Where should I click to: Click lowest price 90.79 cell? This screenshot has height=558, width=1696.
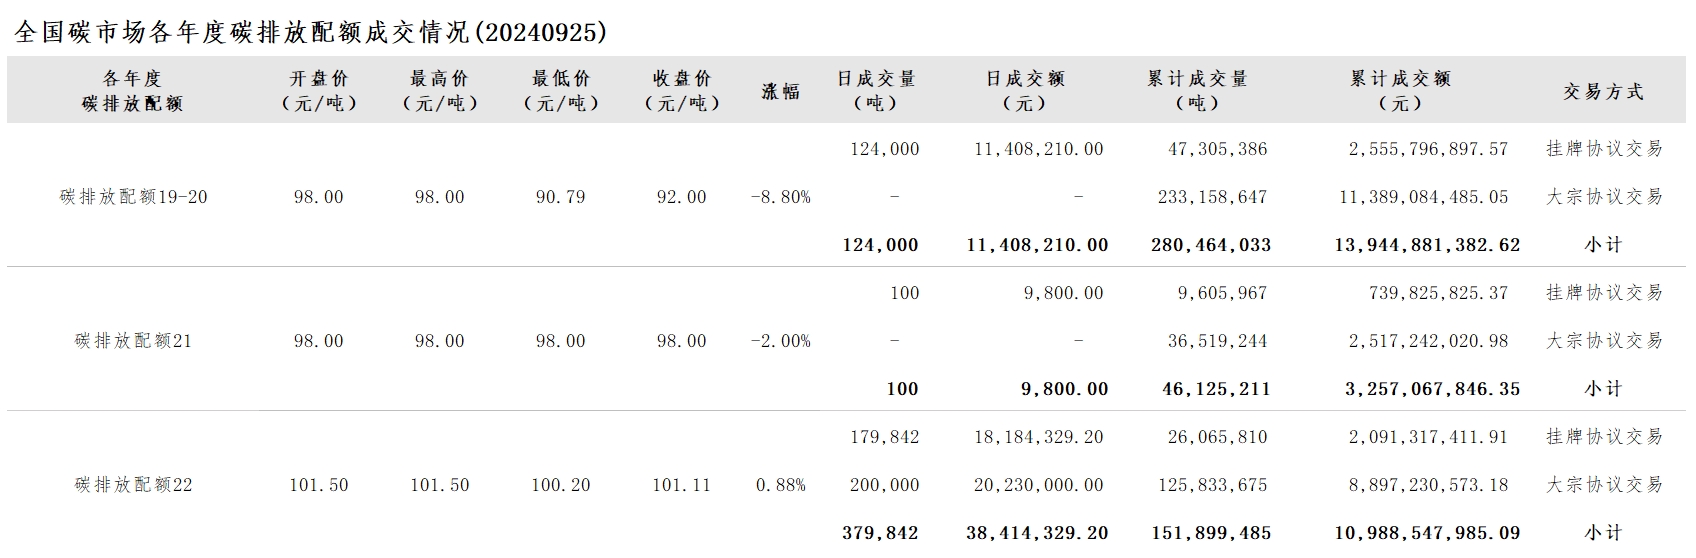[x=561, y=197]
